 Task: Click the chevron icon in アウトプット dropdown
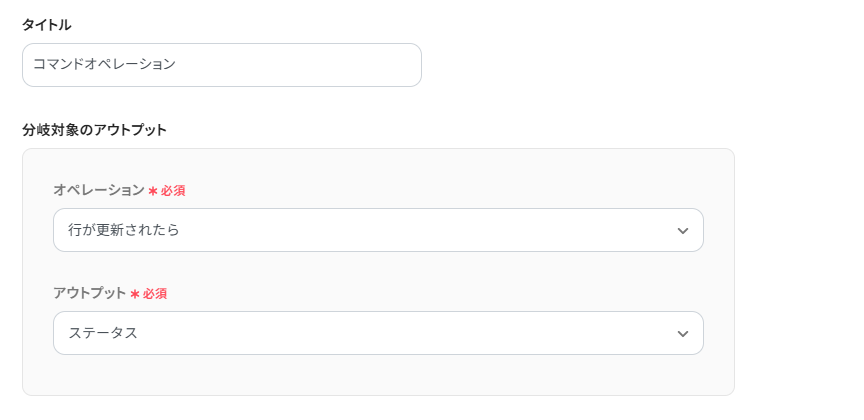(683, 334)
